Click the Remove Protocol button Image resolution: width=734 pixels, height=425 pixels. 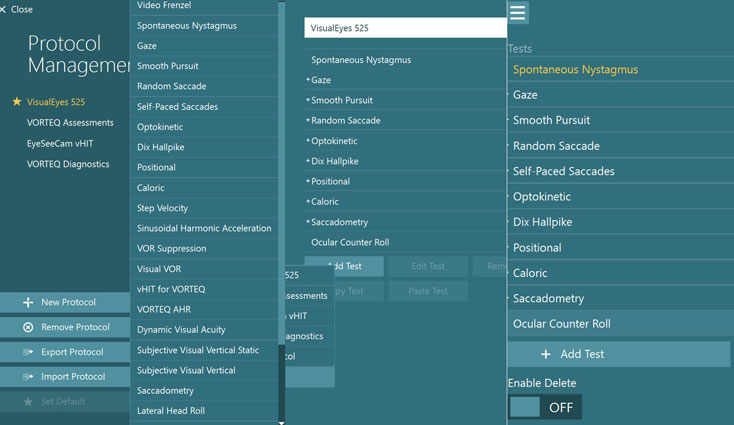(65, 327)
